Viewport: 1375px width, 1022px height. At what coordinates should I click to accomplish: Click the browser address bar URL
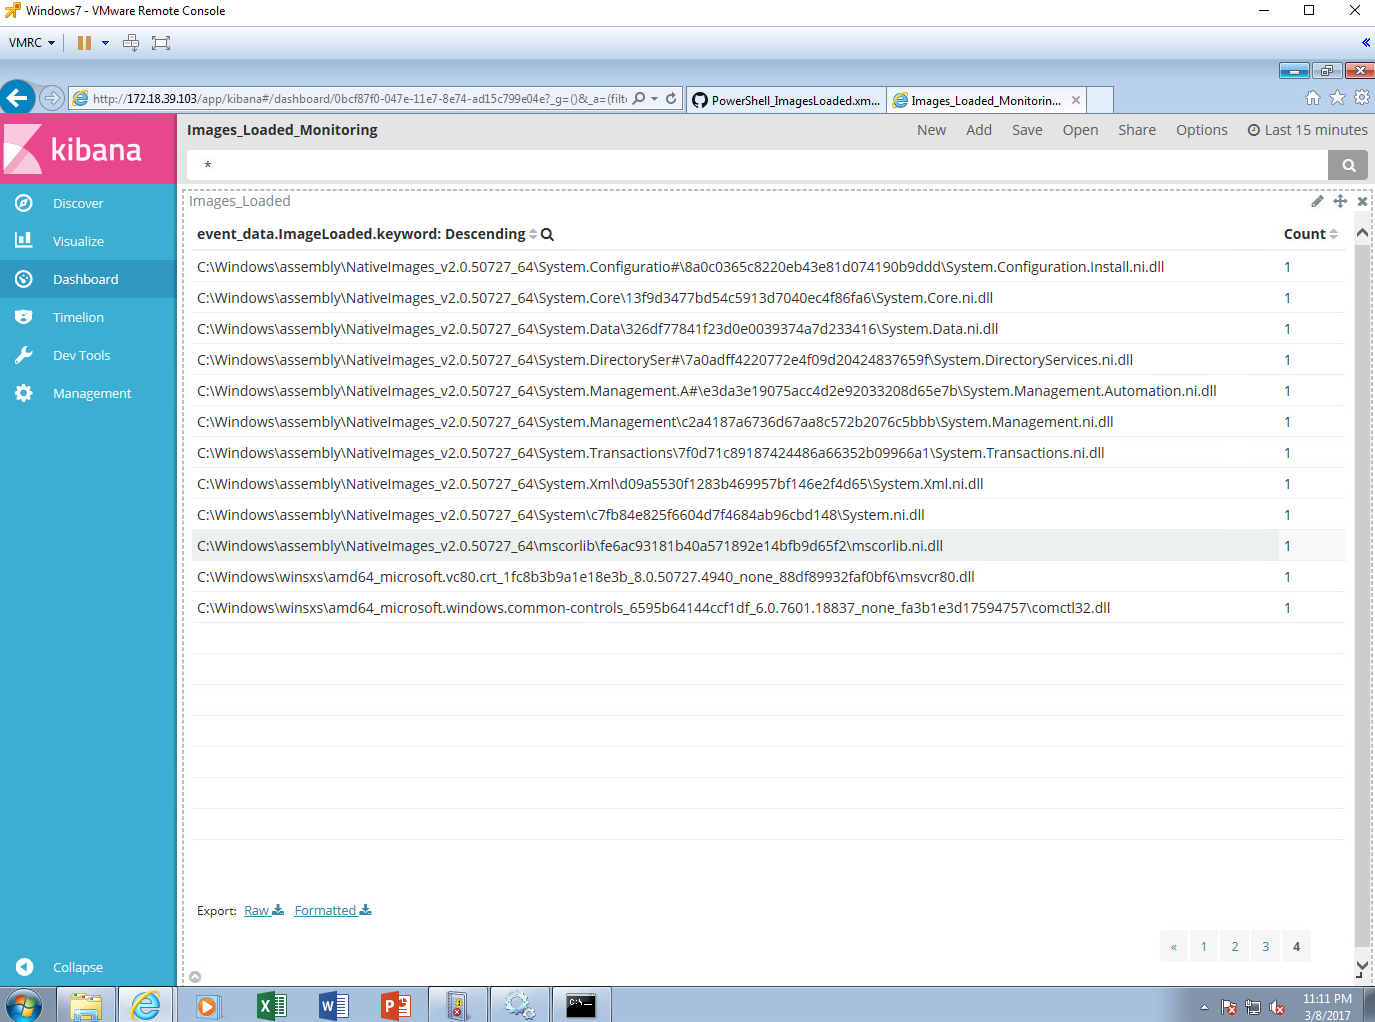[x=359, y=99]
